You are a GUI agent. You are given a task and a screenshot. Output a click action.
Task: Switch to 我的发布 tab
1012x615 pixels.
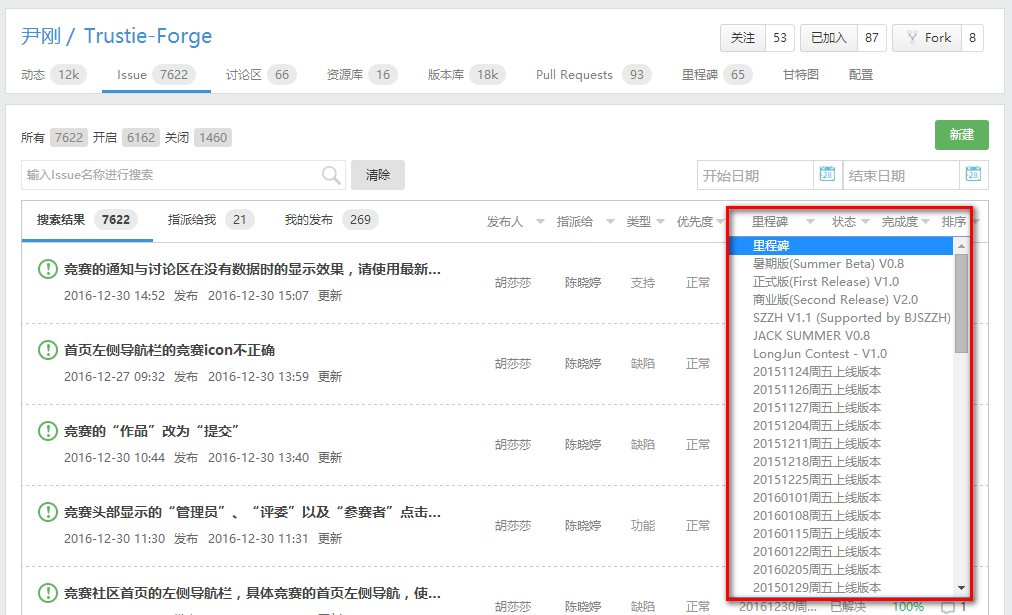(x=331, y=220)
